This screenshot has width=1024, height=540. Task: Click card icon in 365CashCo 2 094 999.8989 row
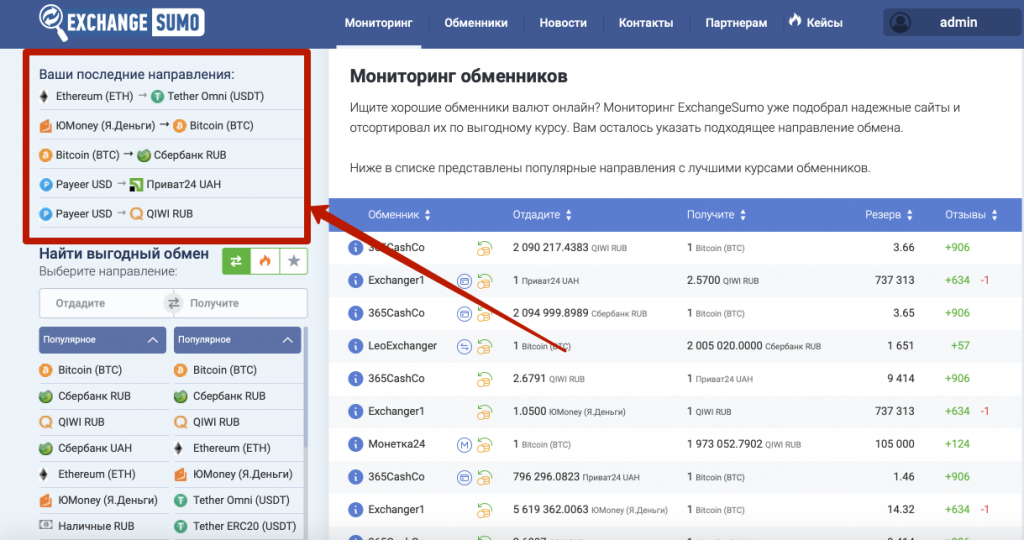point(464,314)
